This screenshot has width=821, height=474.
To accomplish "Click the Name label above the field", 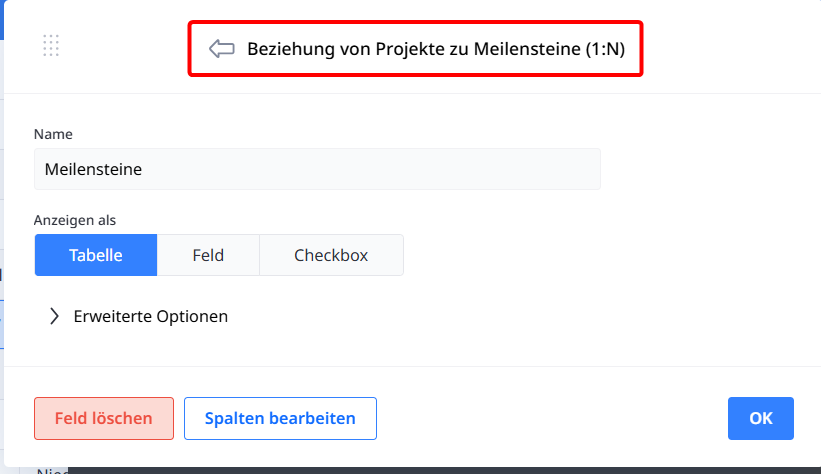I will coord(53,134).
